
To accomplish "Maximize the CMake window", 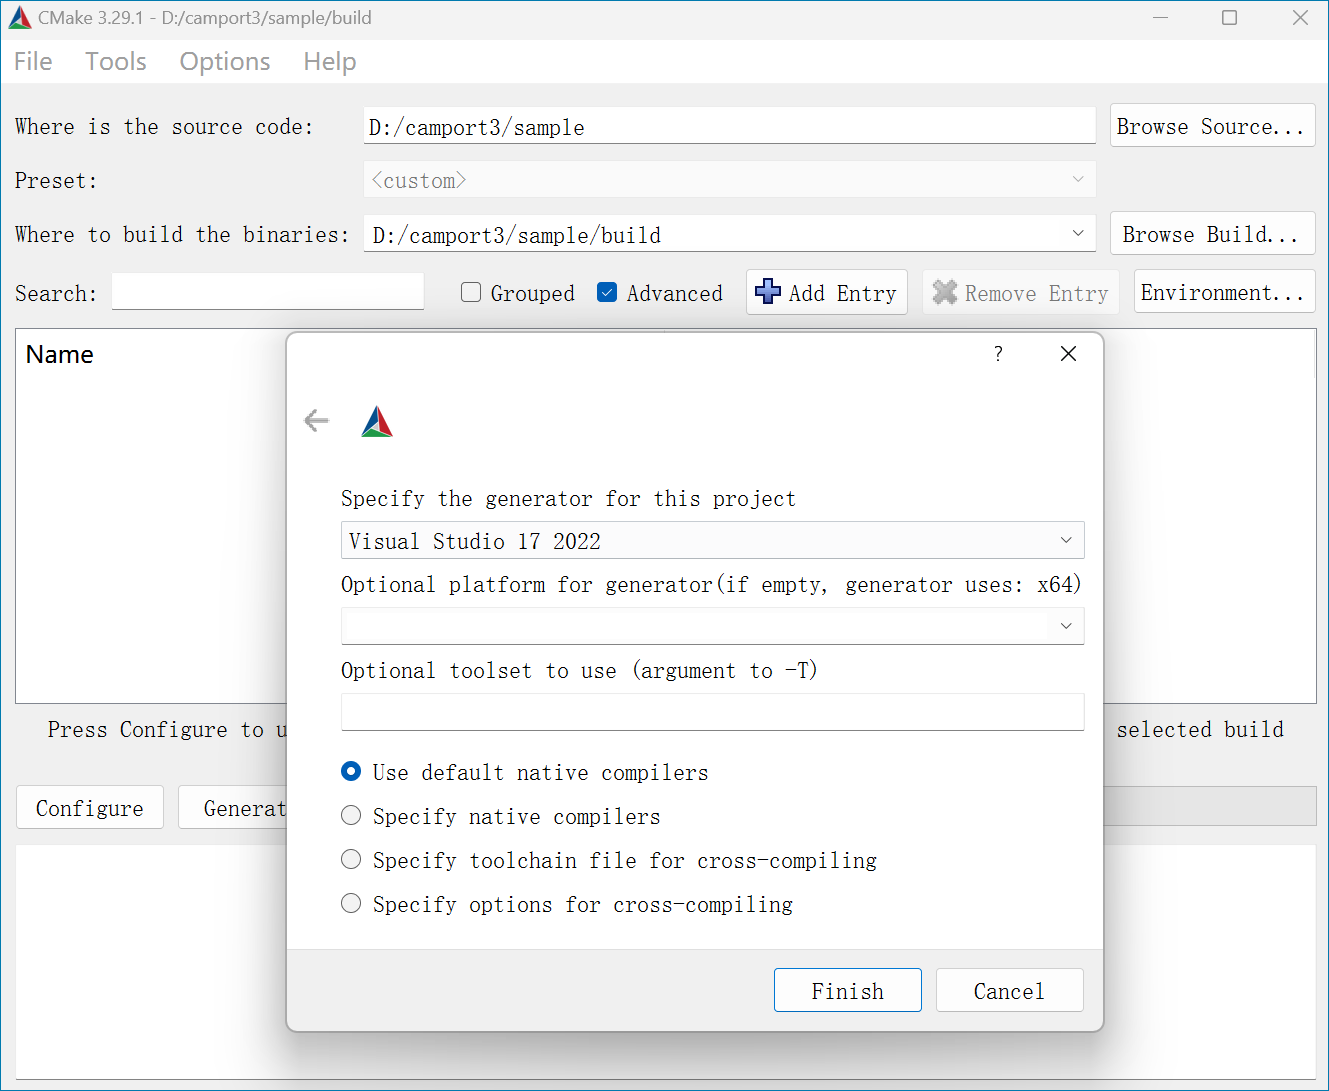I will point(1230,18).
